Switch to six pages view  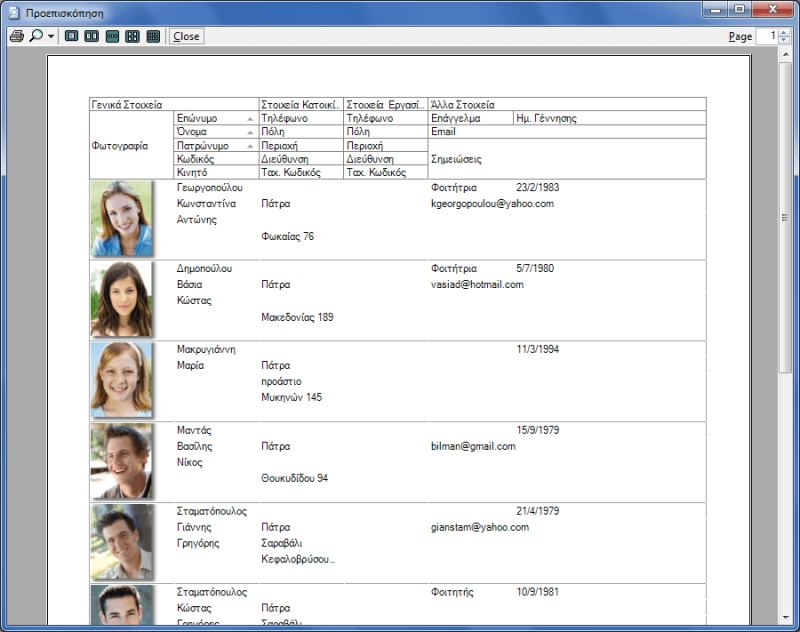tap(153, 36)
